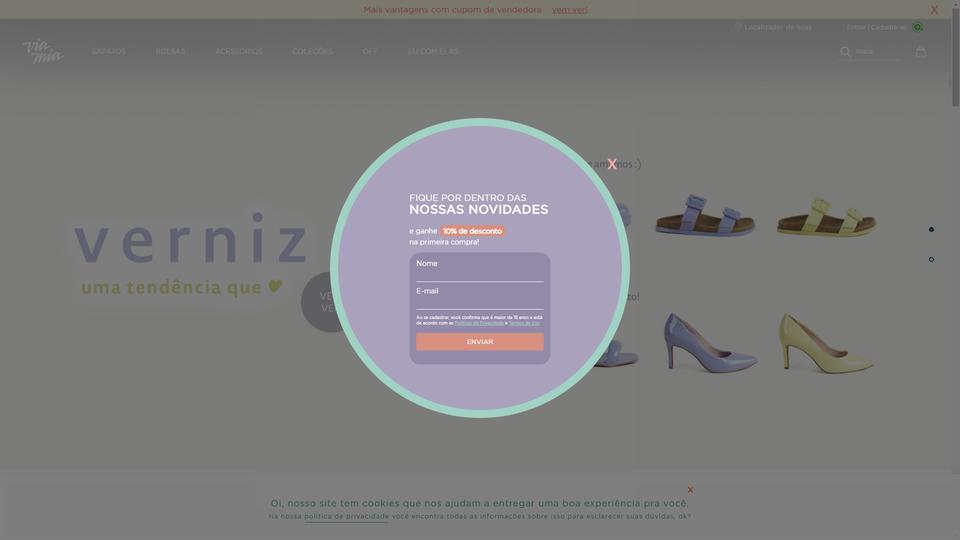Open the política de privacidade cookie link
This screenshot has width=960, height=540.
[347, 516]
